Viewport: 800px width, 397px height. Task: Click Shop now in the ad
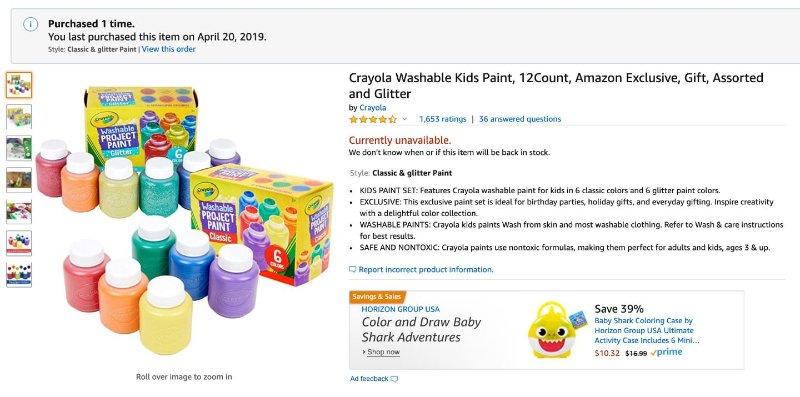coord(383,352)
